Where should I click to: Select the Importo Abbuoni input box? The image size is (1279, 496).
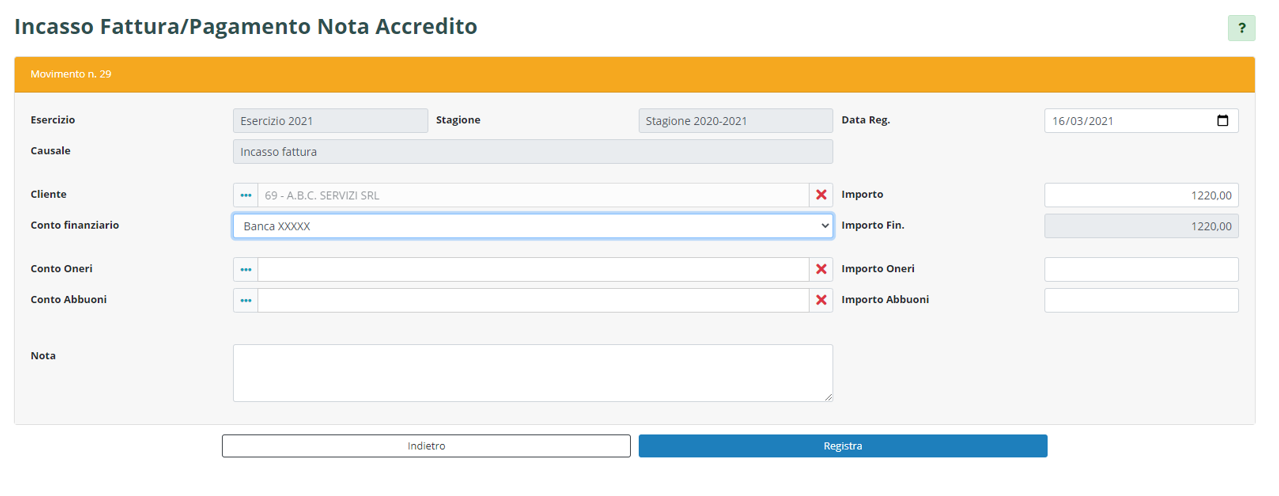(x=1140, y=300)
